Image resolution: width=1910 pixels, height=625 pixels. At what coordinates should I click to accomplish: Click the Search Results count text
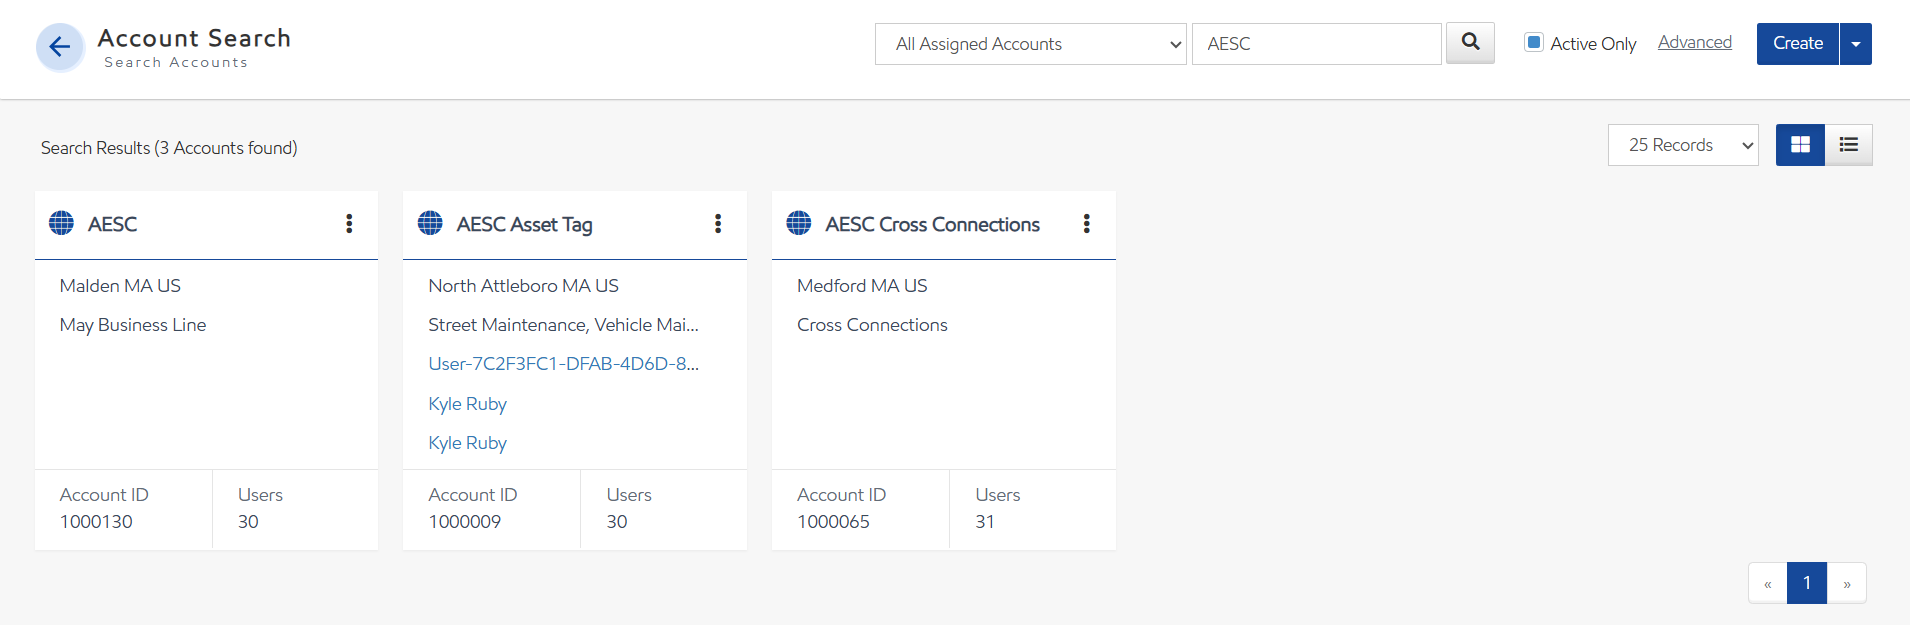tap(169, 148)
